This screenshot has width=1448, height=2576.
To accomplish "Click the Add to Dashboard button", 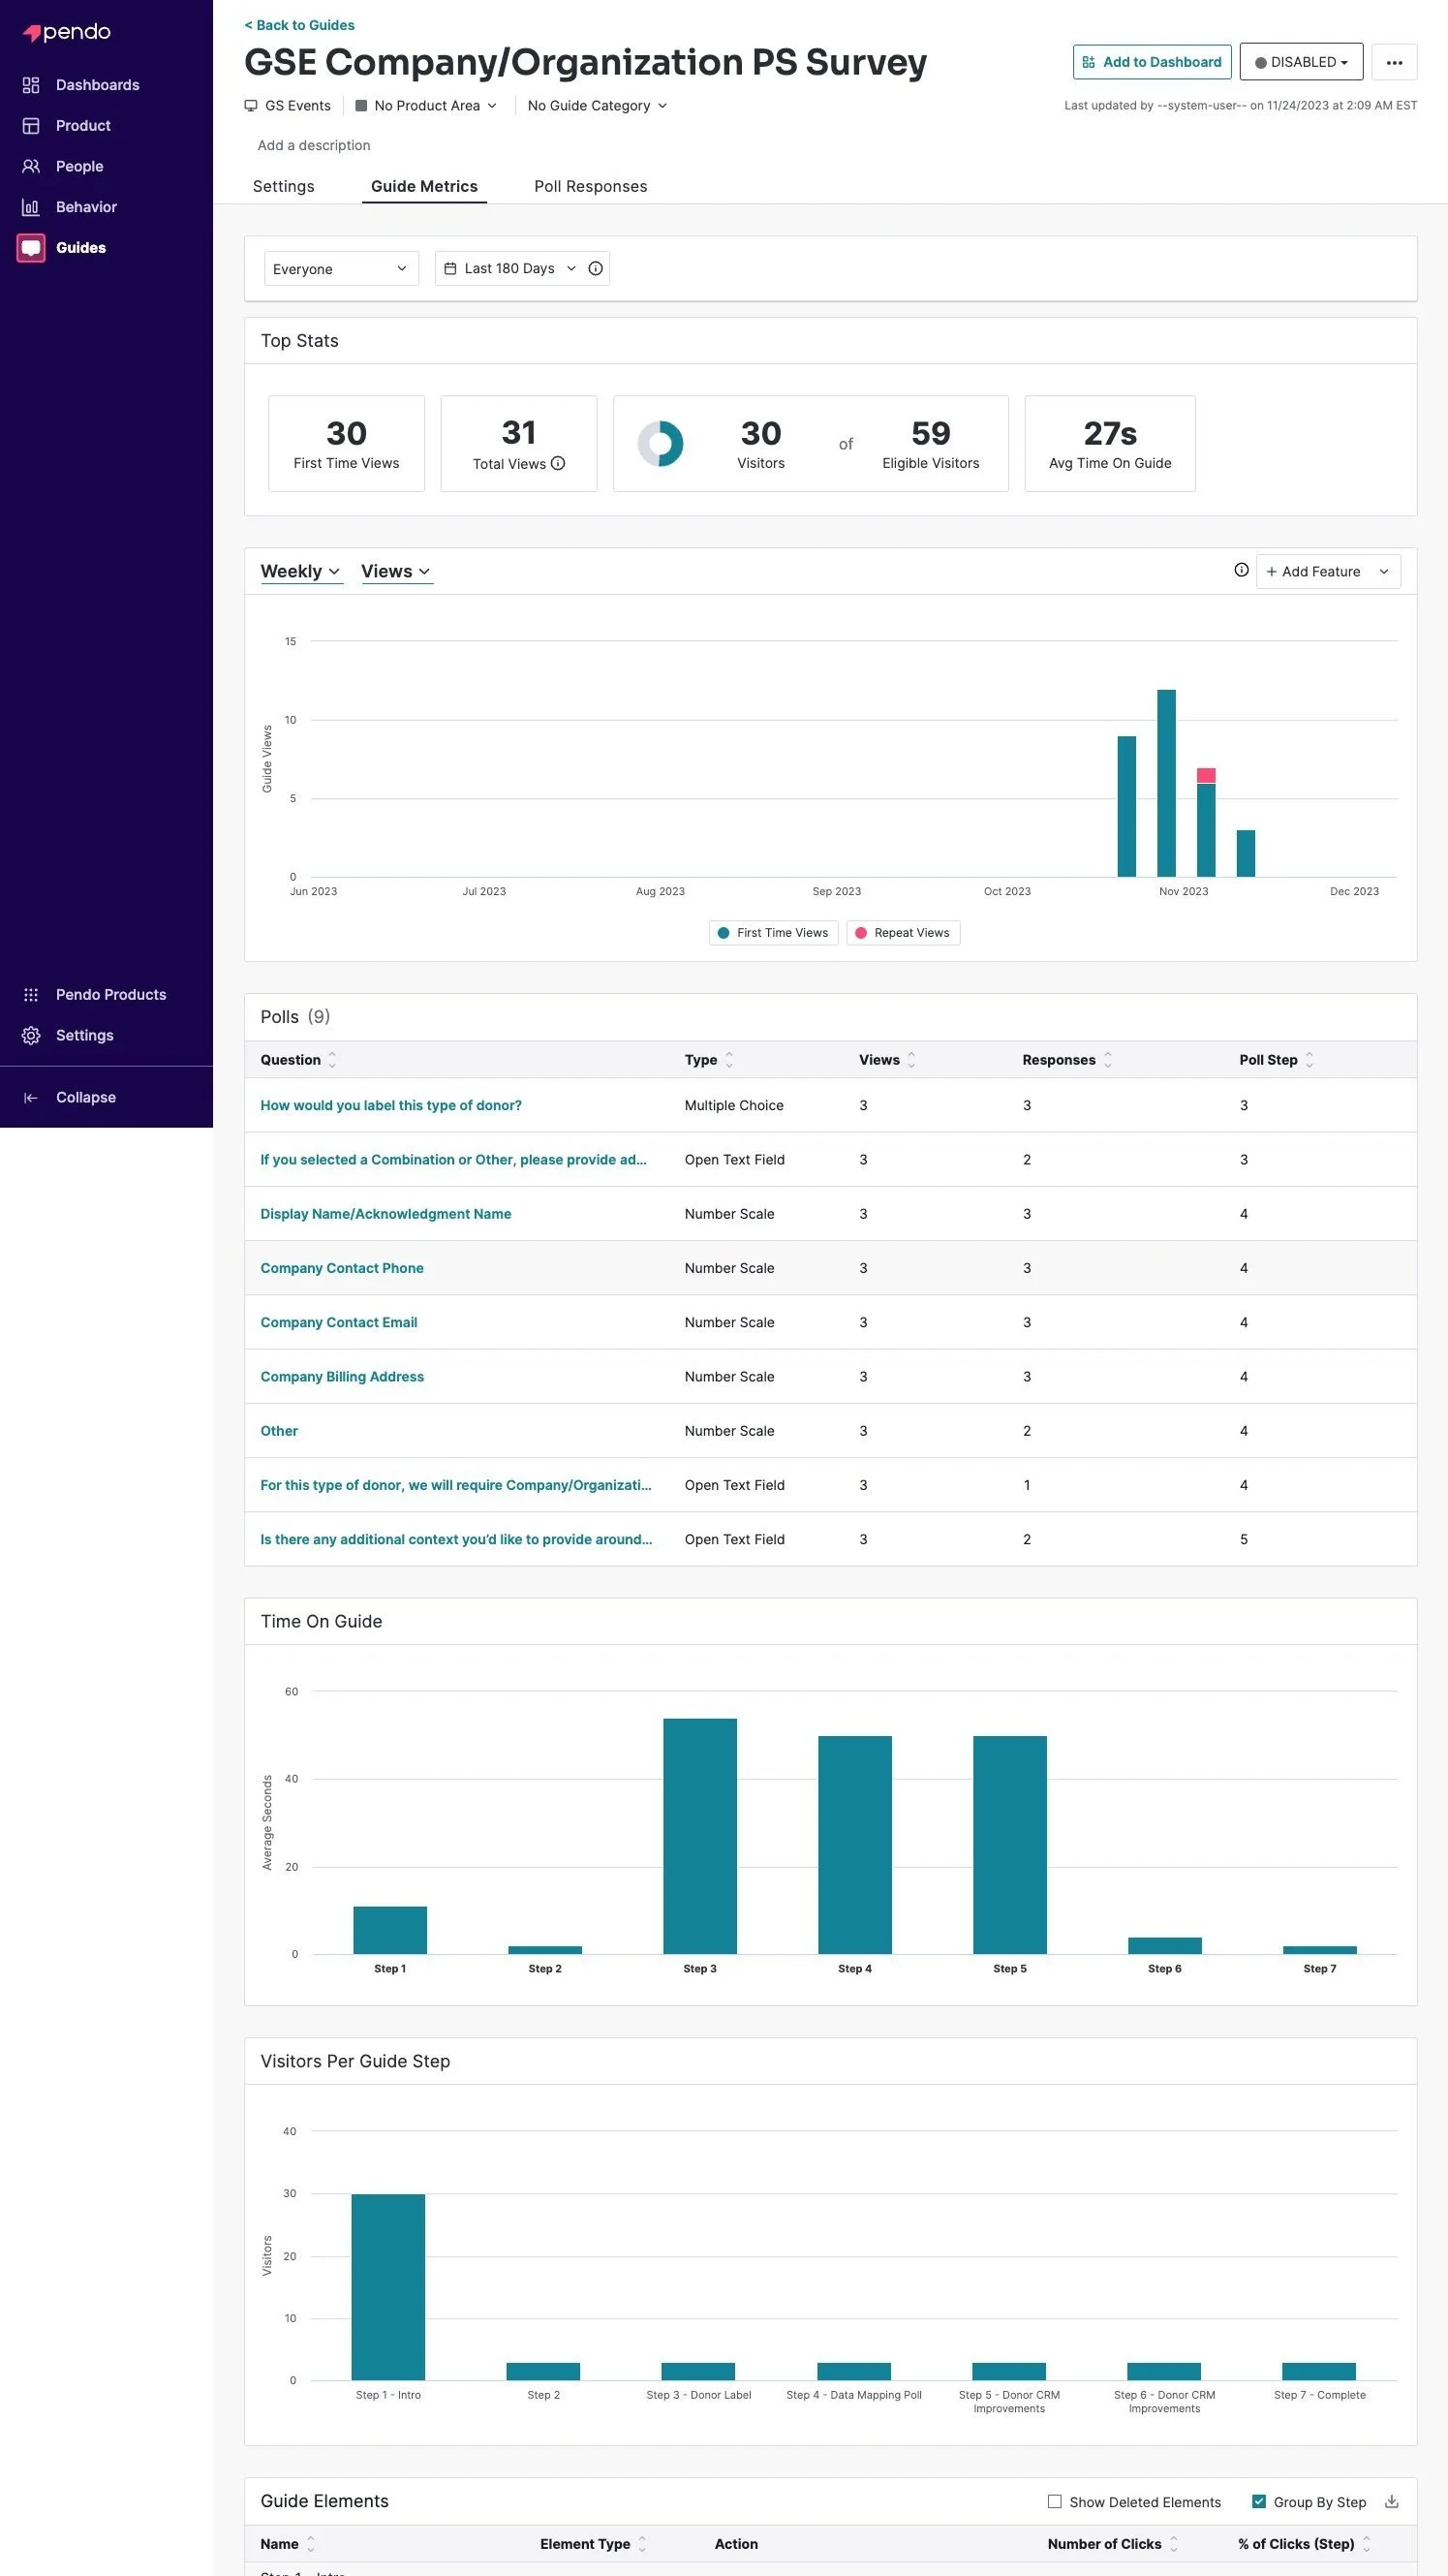I will pos(1151,62).
